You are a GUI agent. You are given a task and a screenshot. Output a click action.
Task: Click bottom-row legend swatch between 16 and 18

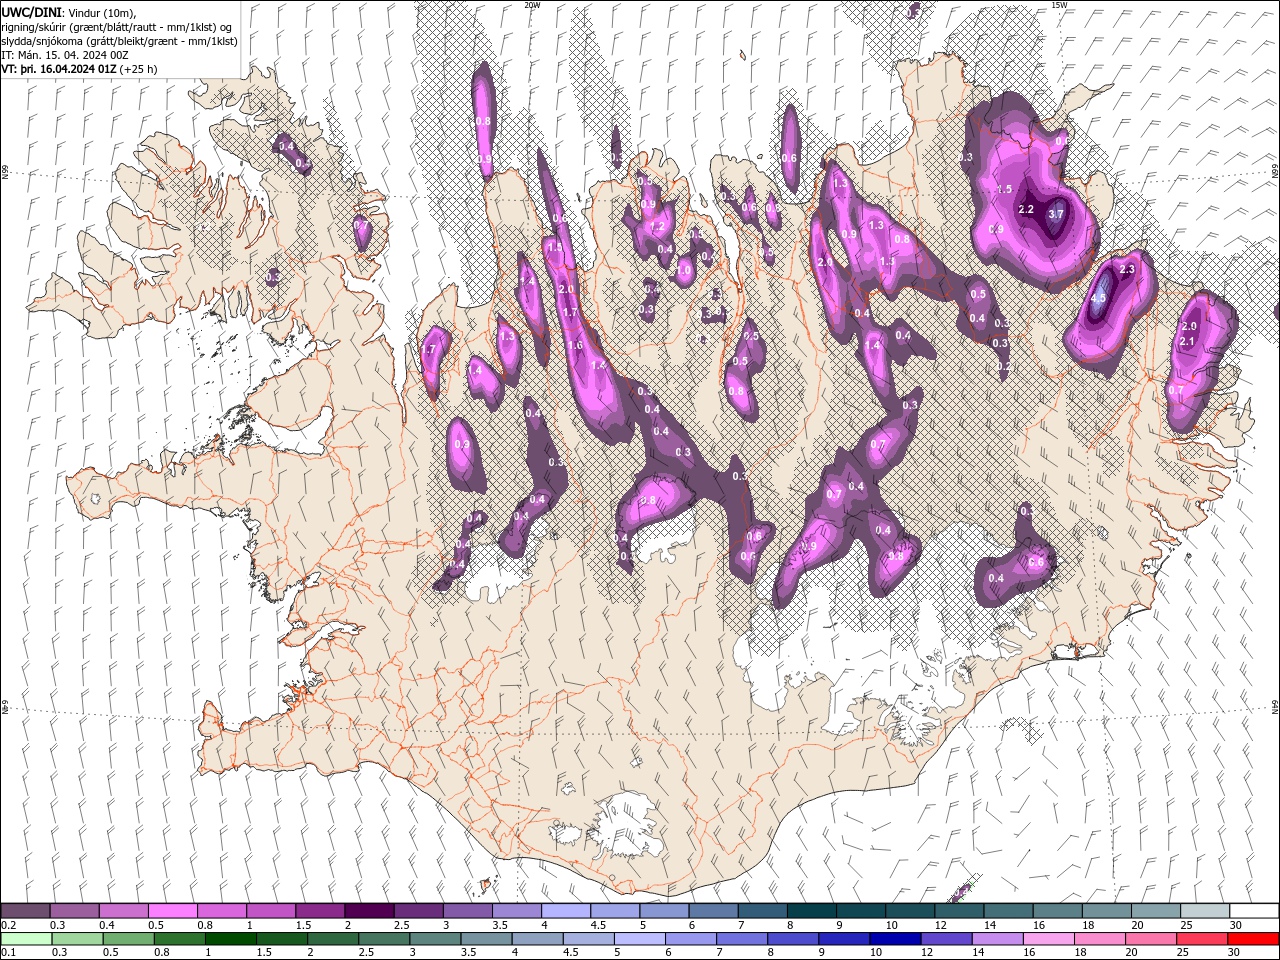tap(1048, 939)
